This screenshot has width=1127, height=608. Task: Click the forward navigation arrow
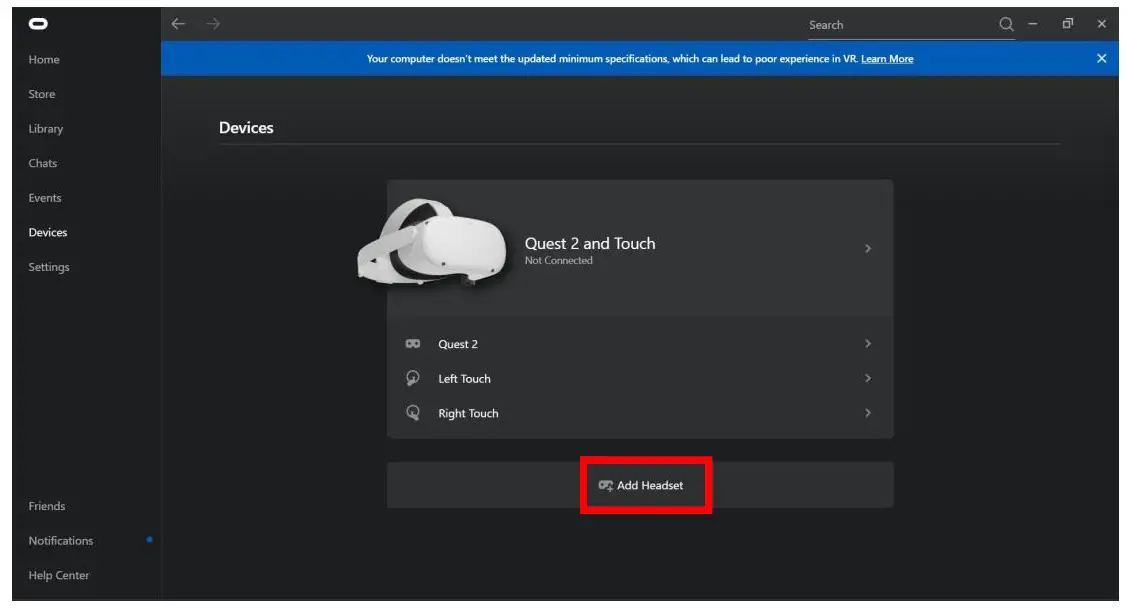pos(213,24)
